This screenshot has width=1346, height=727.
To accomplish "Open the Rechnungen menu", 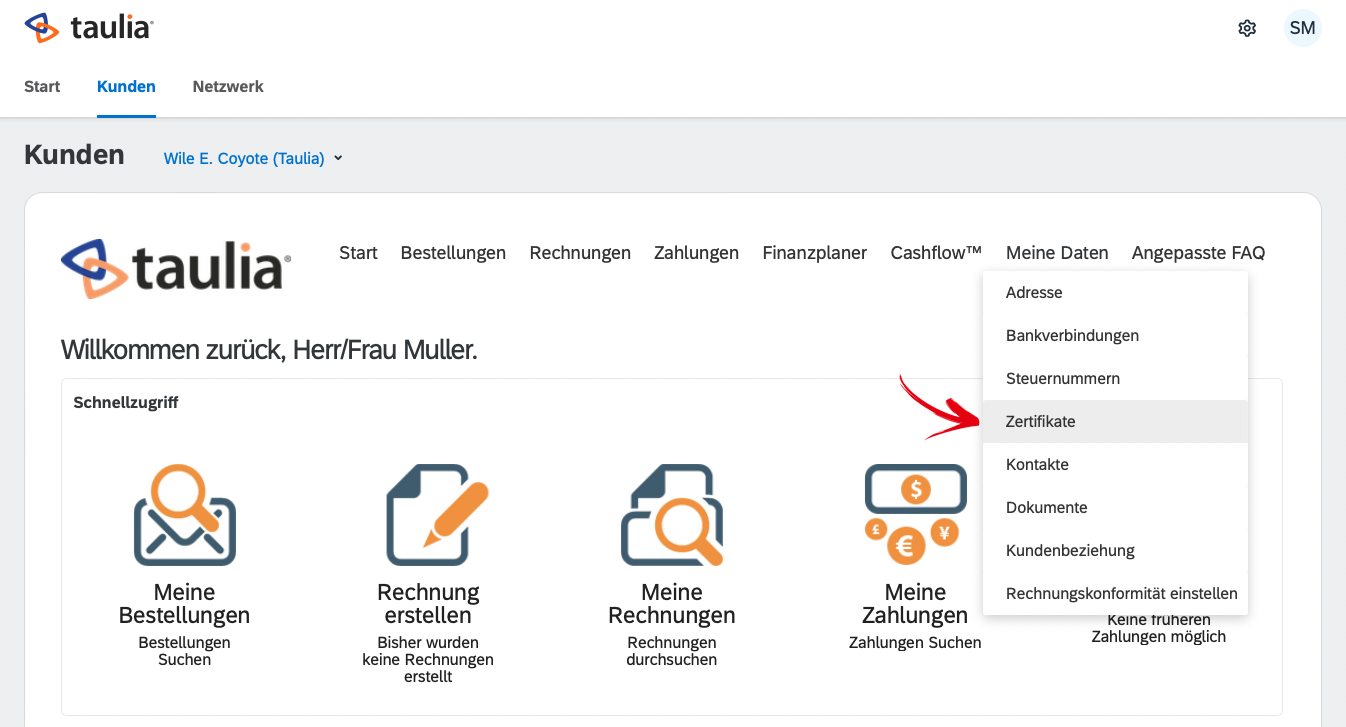I will pos(580,253).
